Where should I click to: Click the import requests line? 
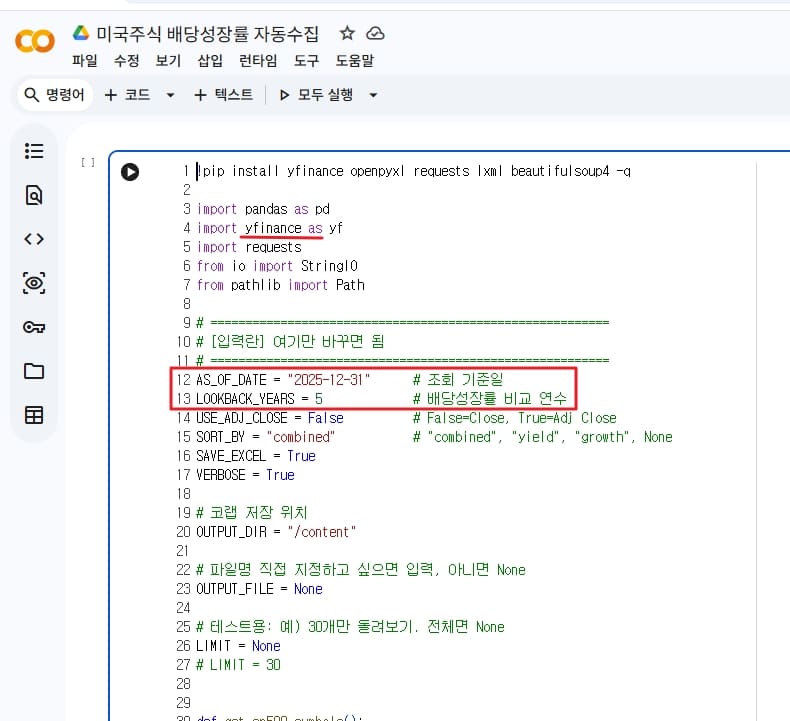(x=249, y=247)
